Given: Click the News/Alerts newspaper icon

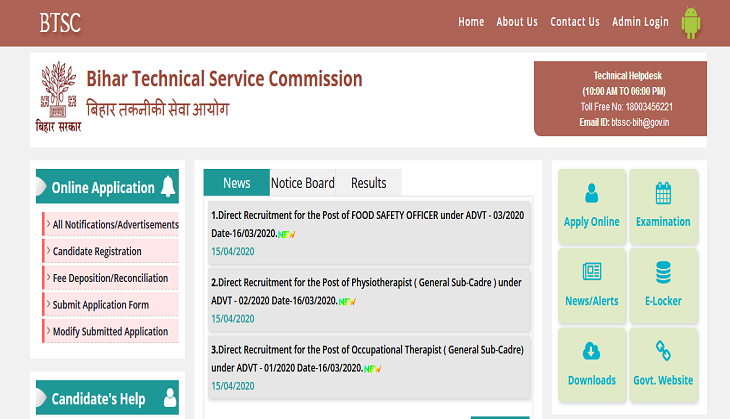Looking at the screenshot, I should point(592,271).
